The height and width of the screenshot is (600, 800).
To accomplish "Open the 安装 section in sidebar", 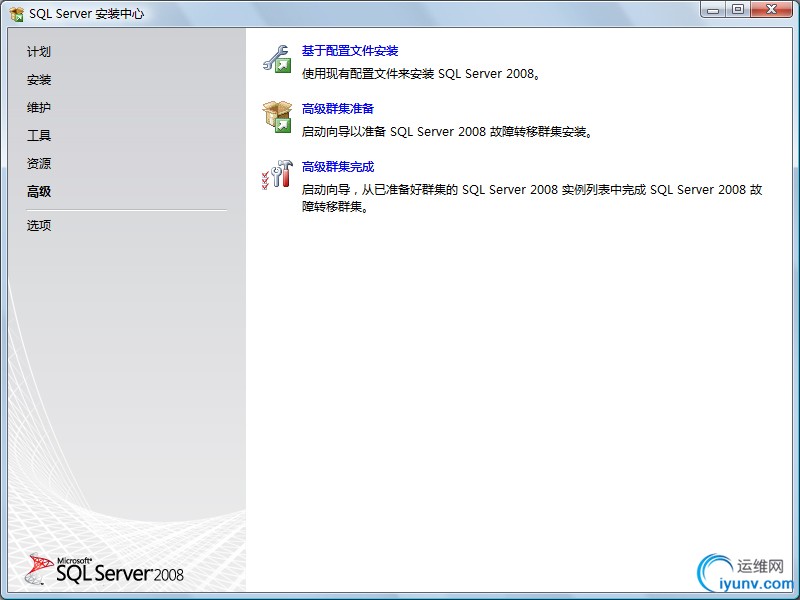I will click(x=39, y=80).
